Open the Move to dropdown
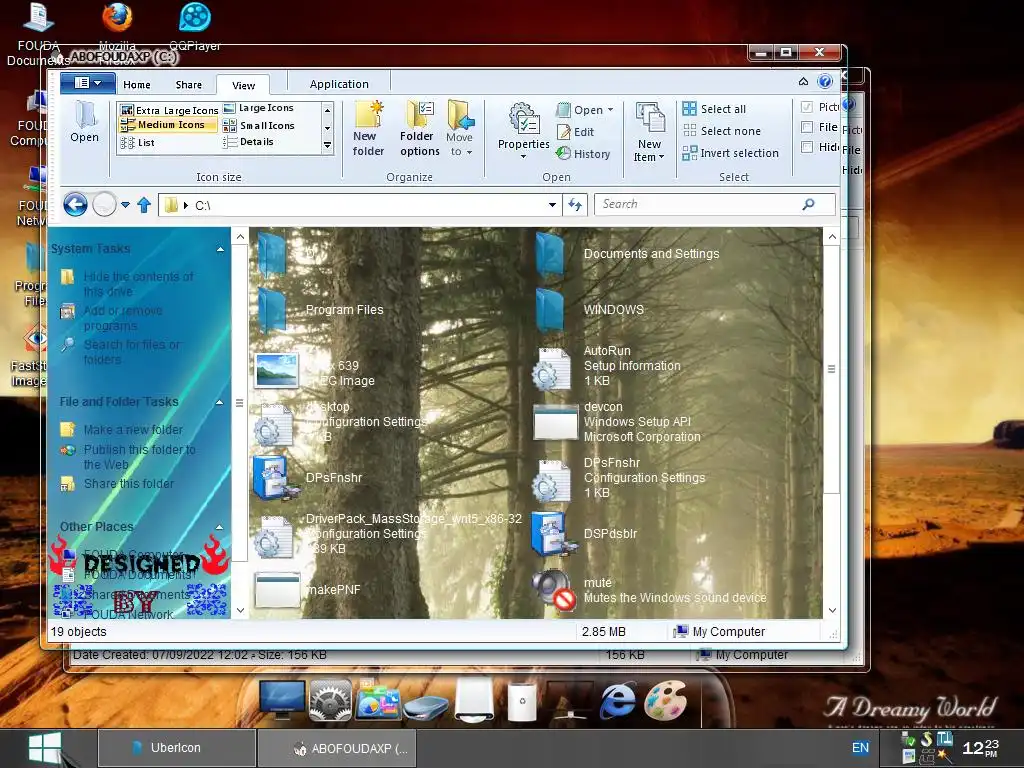 pos(460,129)
